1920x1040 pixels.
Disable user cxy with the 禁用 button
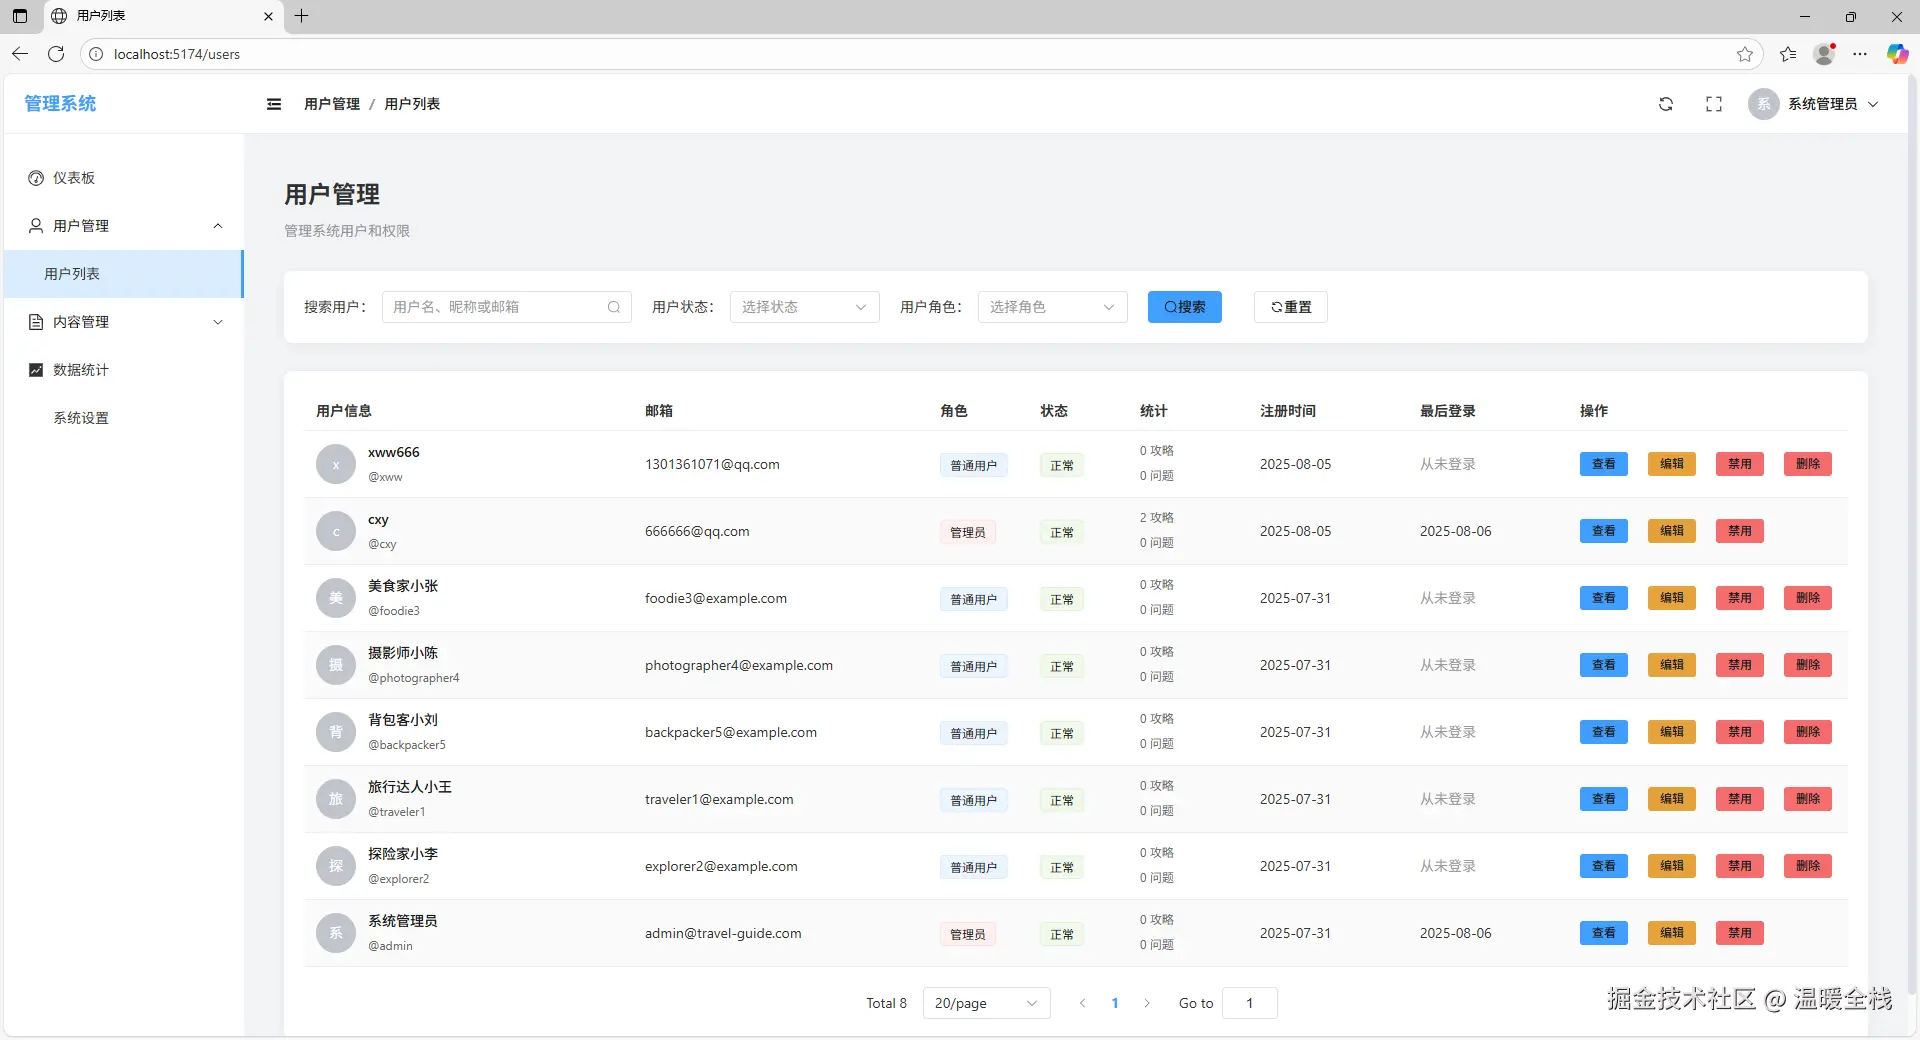coord(1739,531)
